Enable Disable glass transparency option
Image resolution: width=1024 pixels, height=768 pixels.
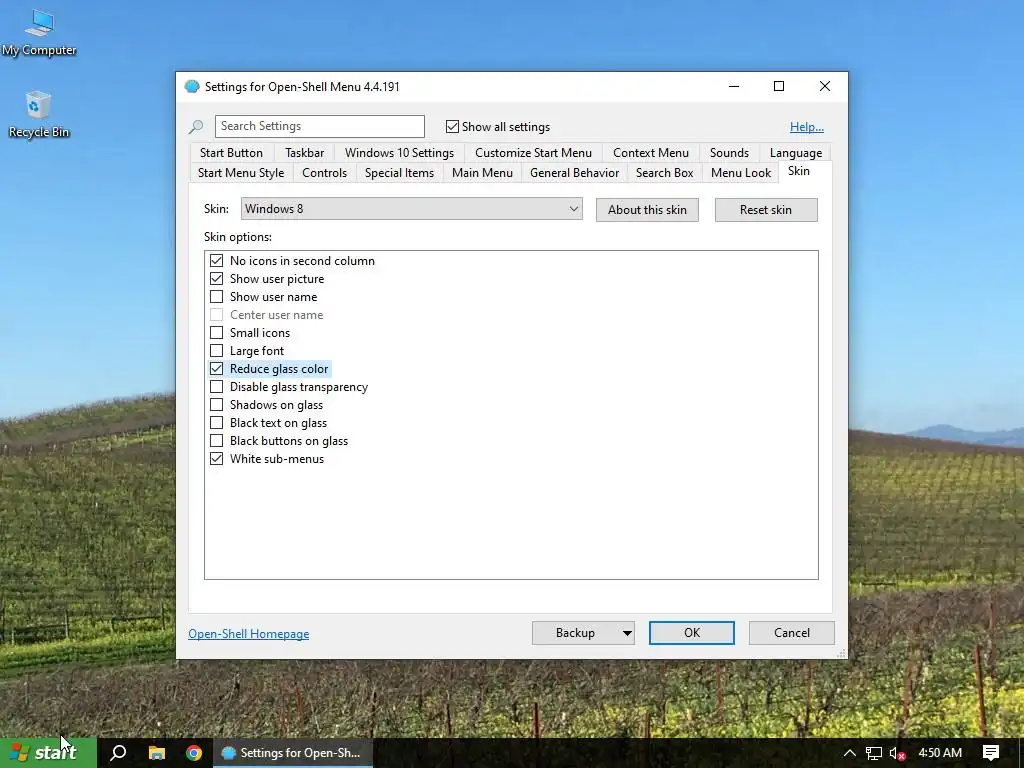(x=216, y=387)
